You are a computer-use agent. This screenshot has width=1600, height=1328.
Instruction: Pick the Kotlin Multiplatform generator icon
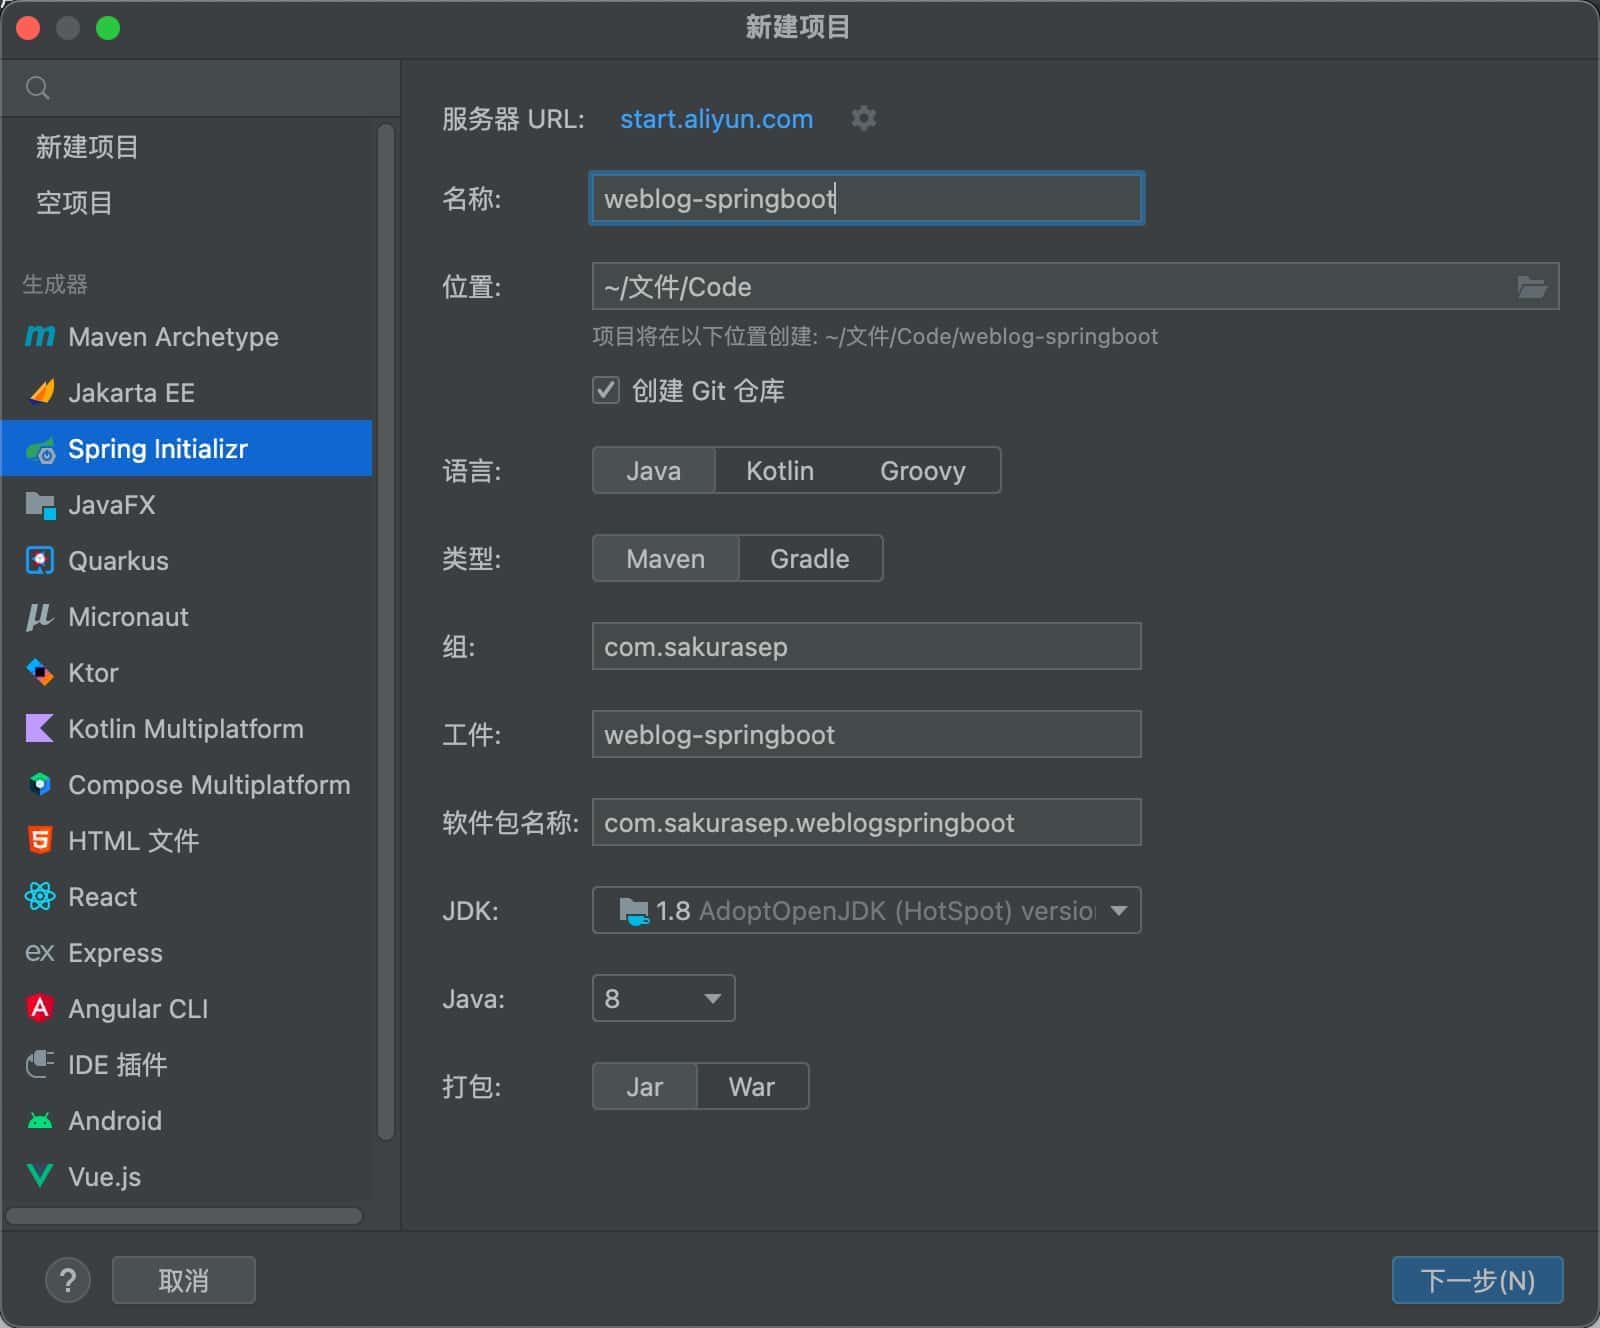click(x=40, y=729)
